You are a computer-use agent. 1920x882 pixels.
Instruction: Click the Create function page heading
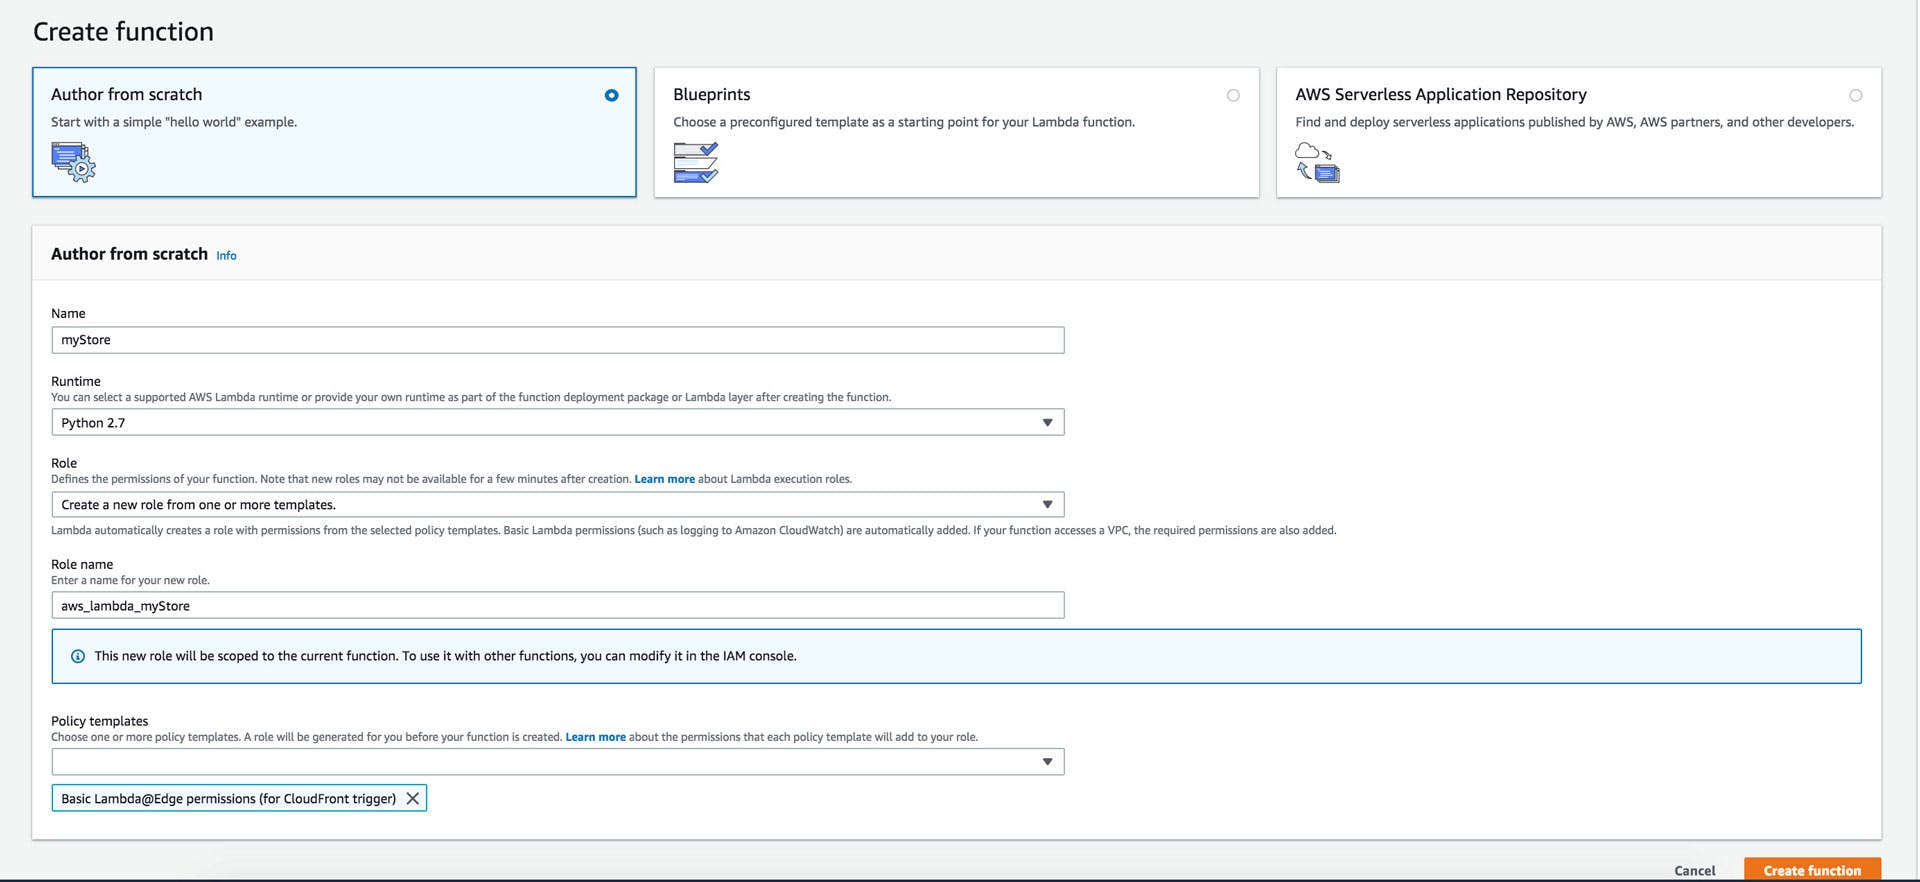click(123, 31)
